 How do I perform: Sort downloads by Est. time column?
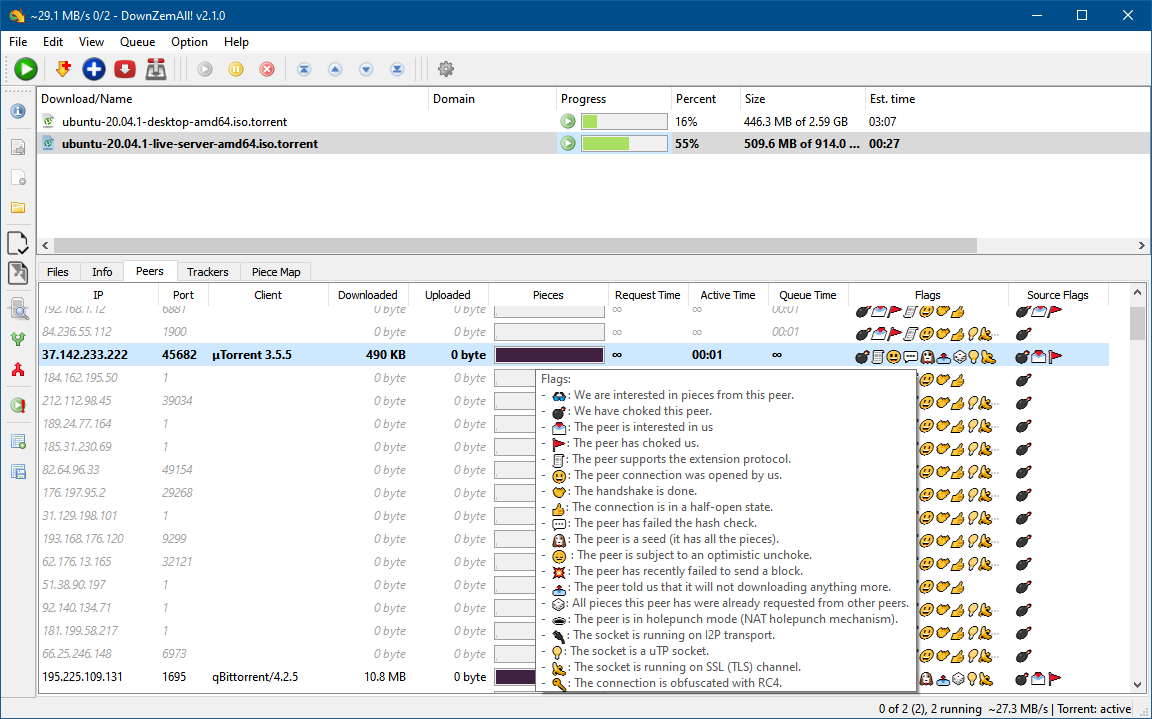tap(1007, 98)
